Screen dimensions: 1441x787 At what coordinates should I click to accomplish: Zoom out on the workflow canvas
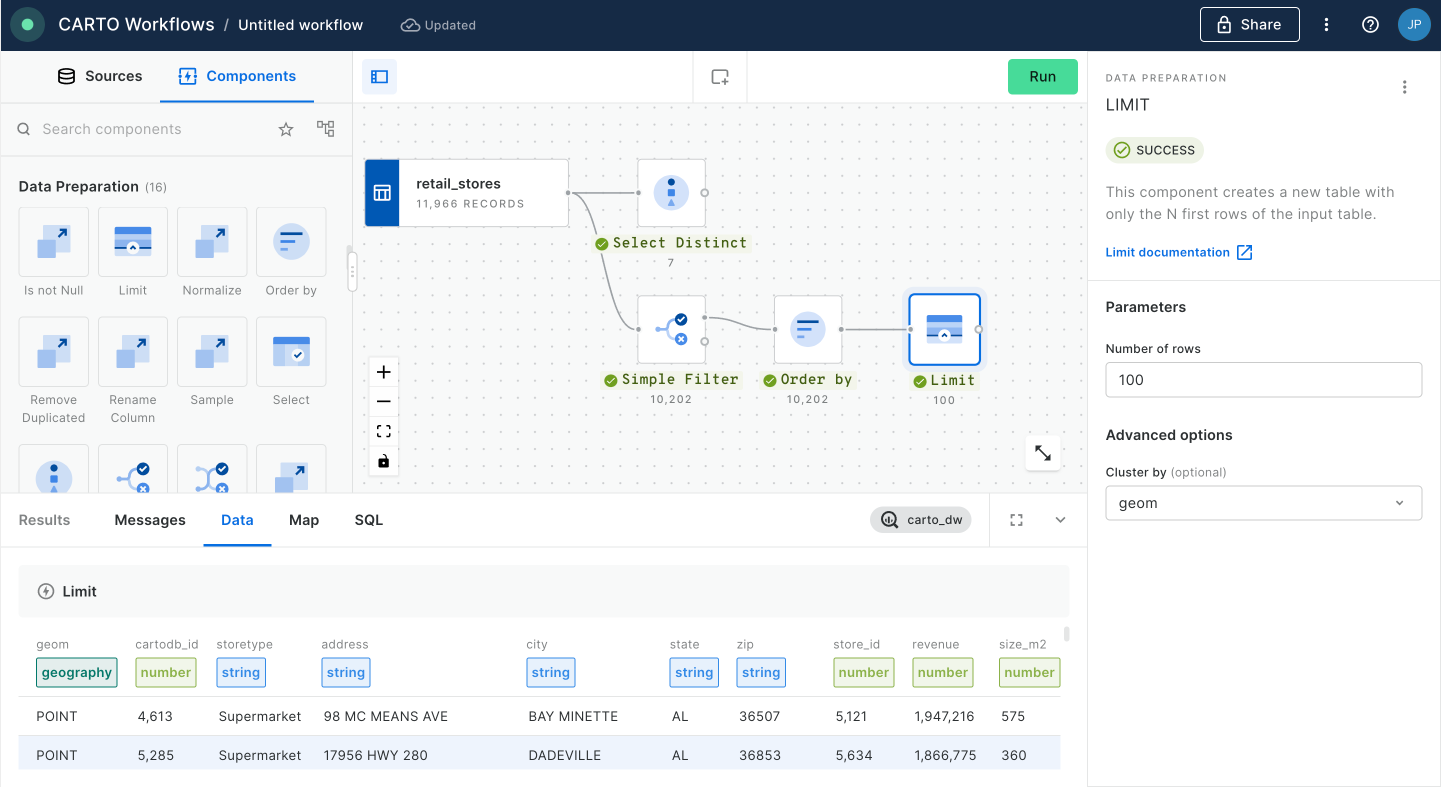(383, 402)
